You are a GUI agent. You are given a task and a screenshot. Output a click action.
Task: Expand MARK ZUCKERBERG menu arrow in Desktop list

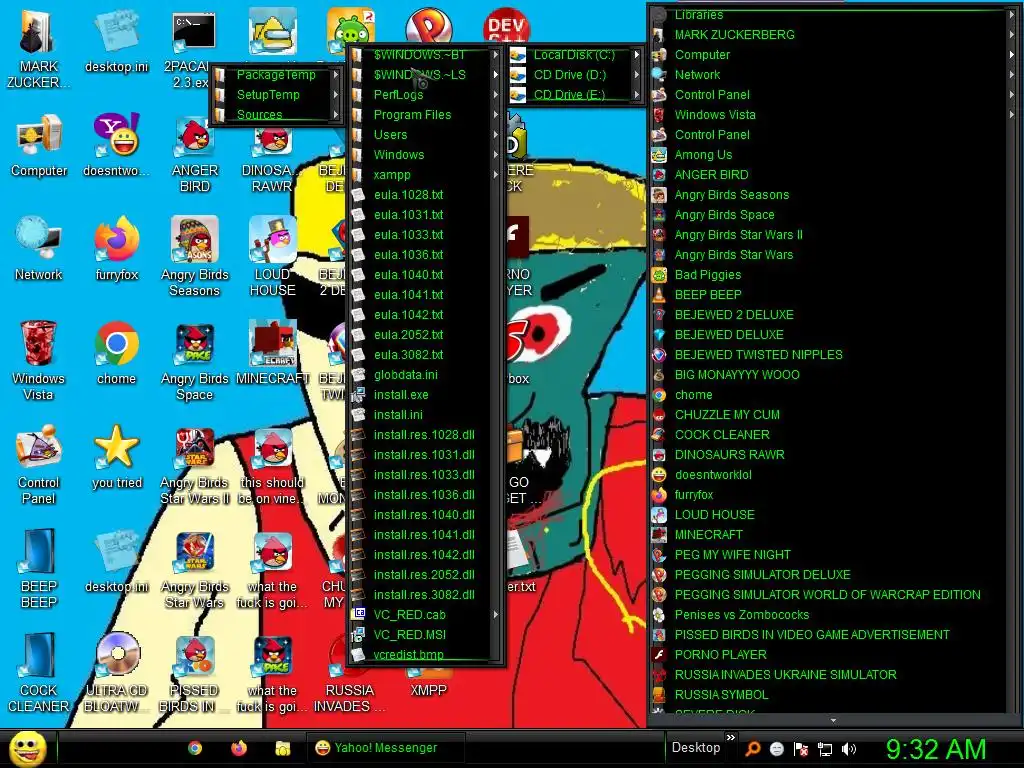(x=1011, y=35)
